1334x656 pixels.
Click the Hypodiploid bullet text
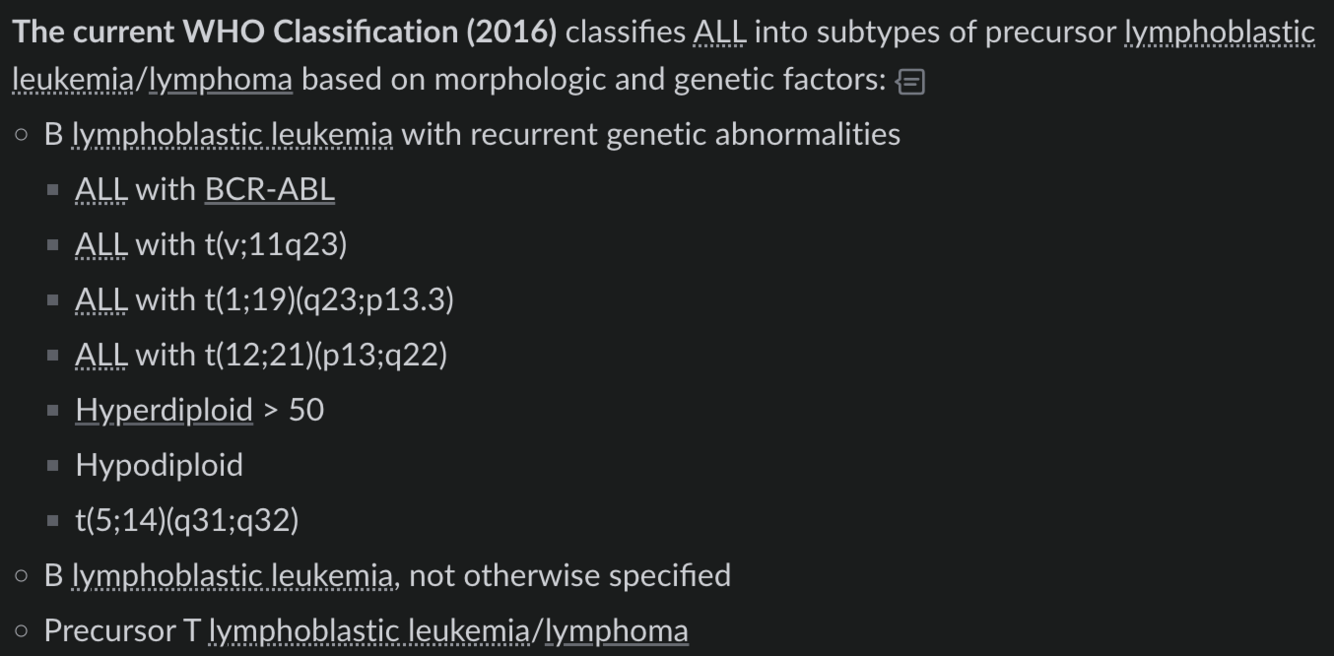(x=159, y=465)
